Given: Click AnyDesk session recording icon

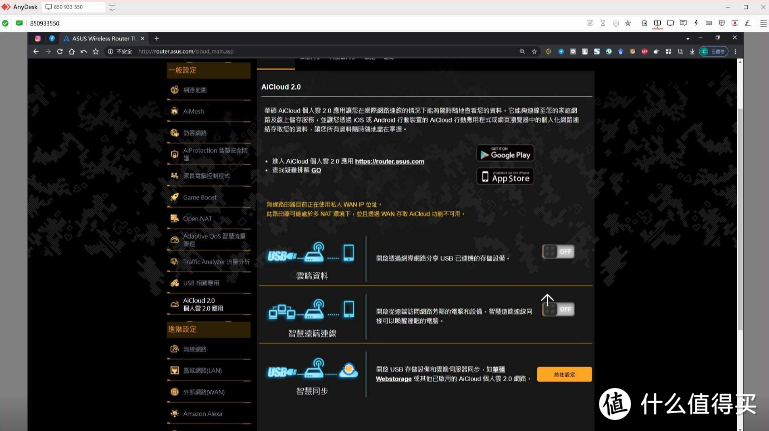Looking at the screenshot, I should [x=735, y=23].
